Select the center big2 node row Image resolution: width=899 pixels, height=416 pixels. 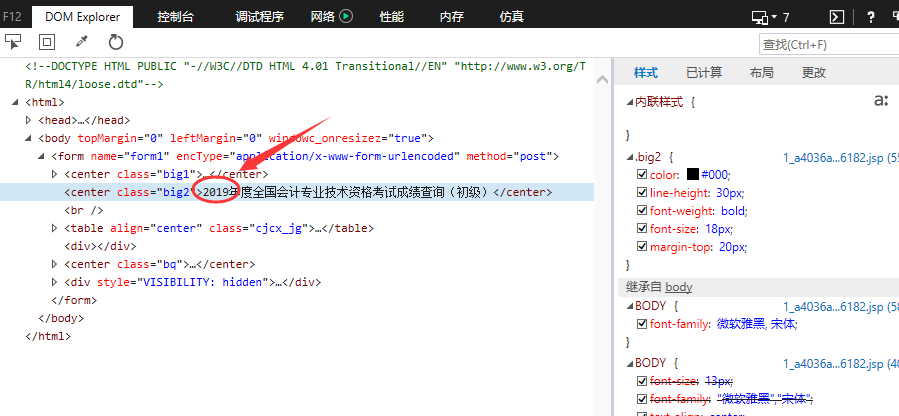297,193
